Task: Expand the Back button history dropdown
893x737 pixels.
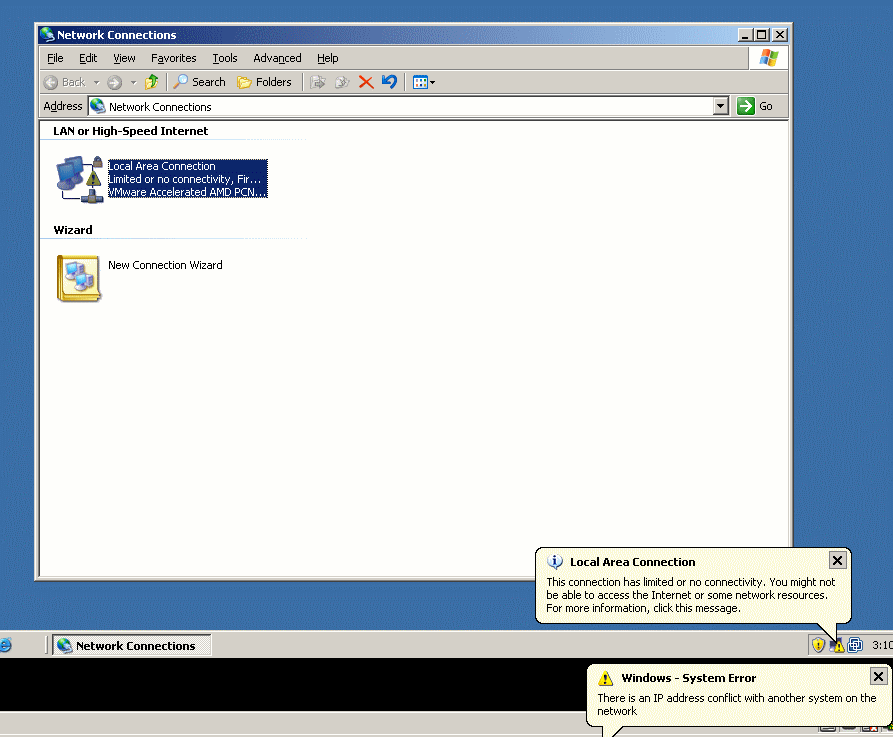Action: pyautogui.click(x=99, y=82)
